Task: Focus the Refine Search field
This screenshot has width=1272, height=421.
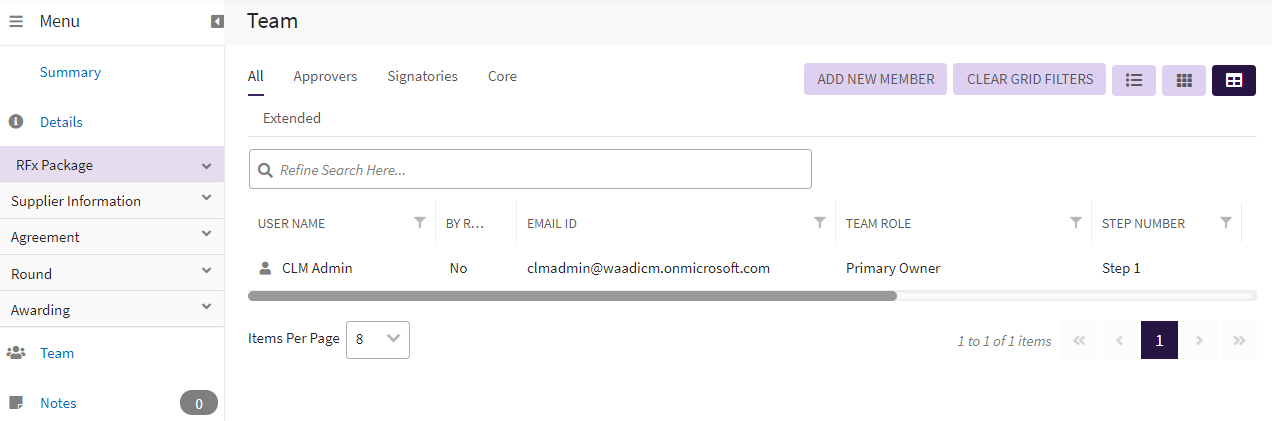Action: [540, 170]
